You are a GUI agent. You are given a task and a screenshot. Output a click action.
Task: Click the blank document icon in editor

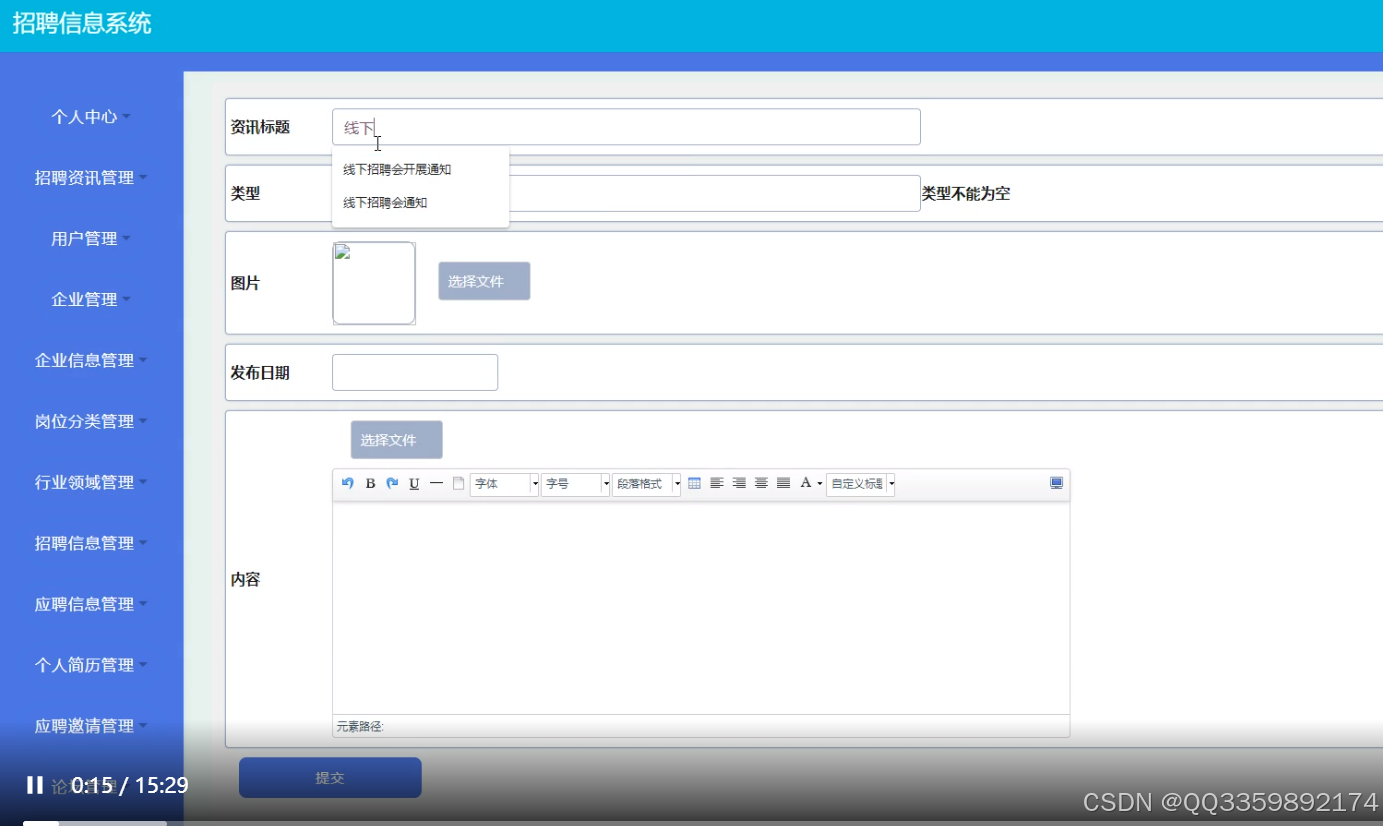458,483
